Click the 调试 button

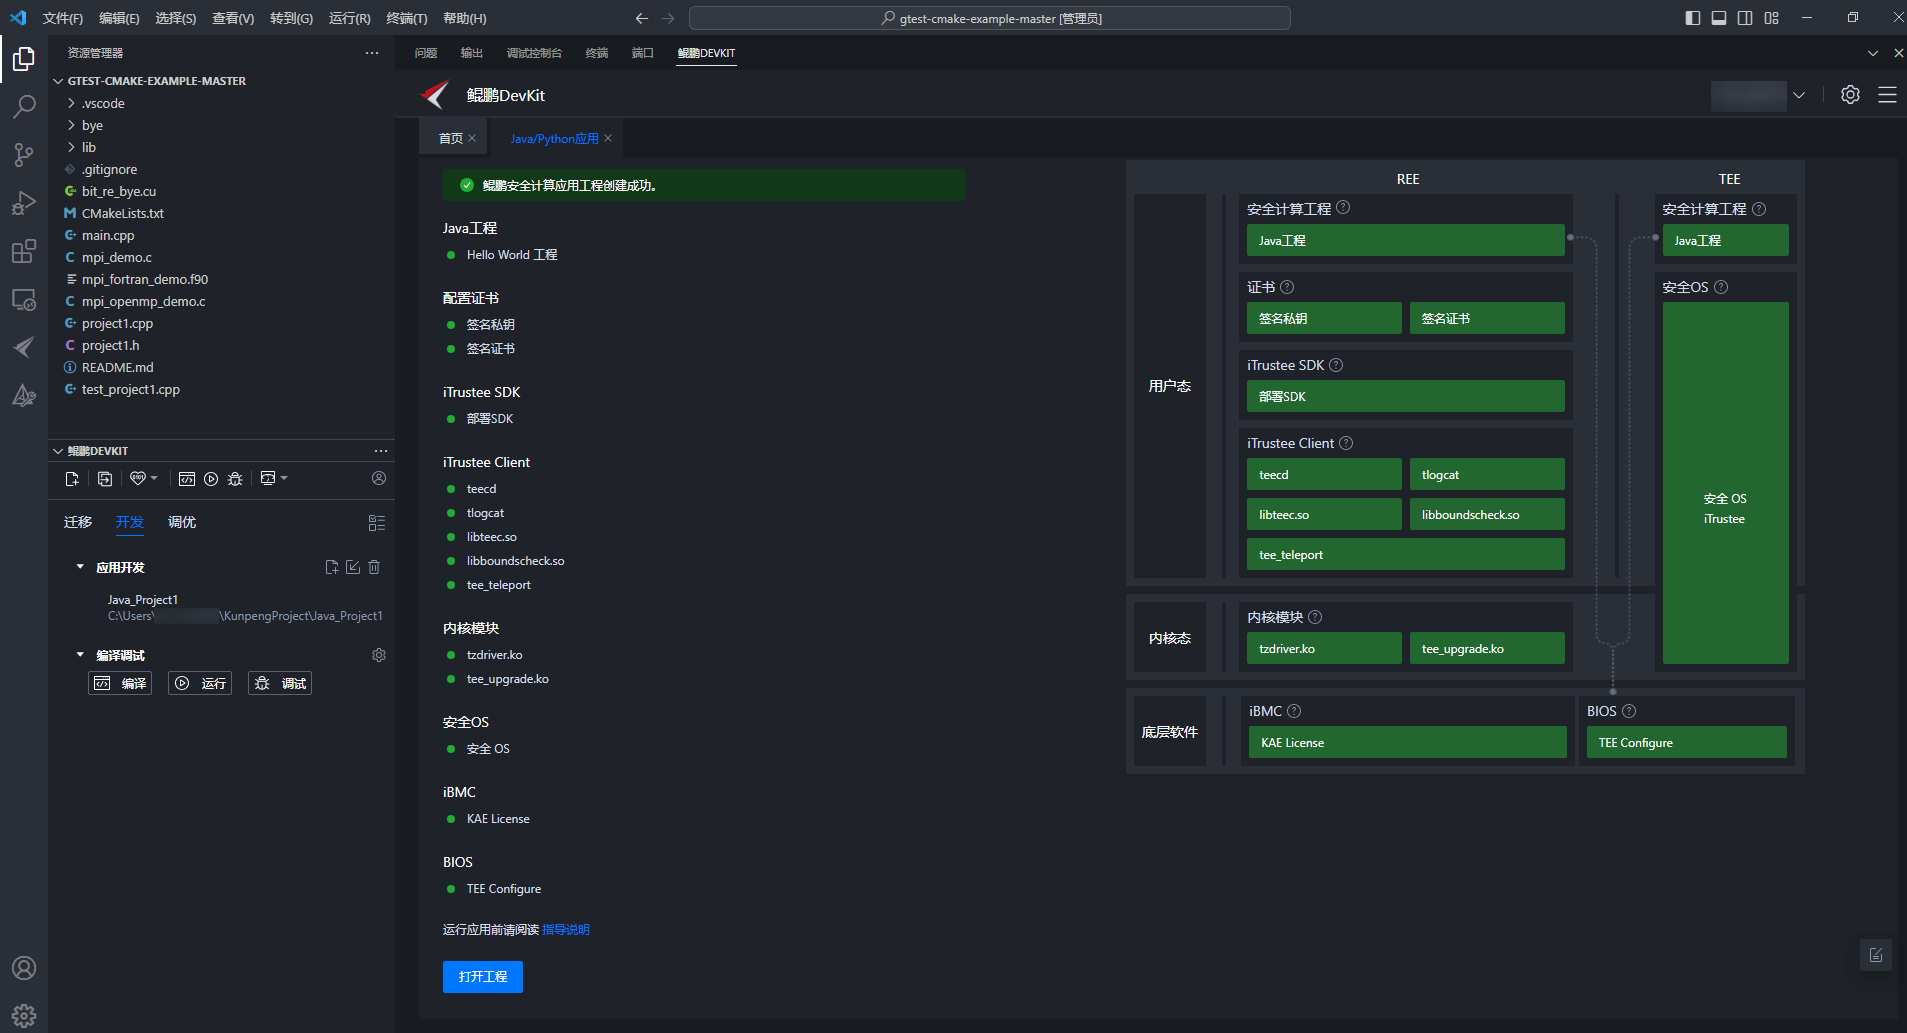[x=280, y=683]
